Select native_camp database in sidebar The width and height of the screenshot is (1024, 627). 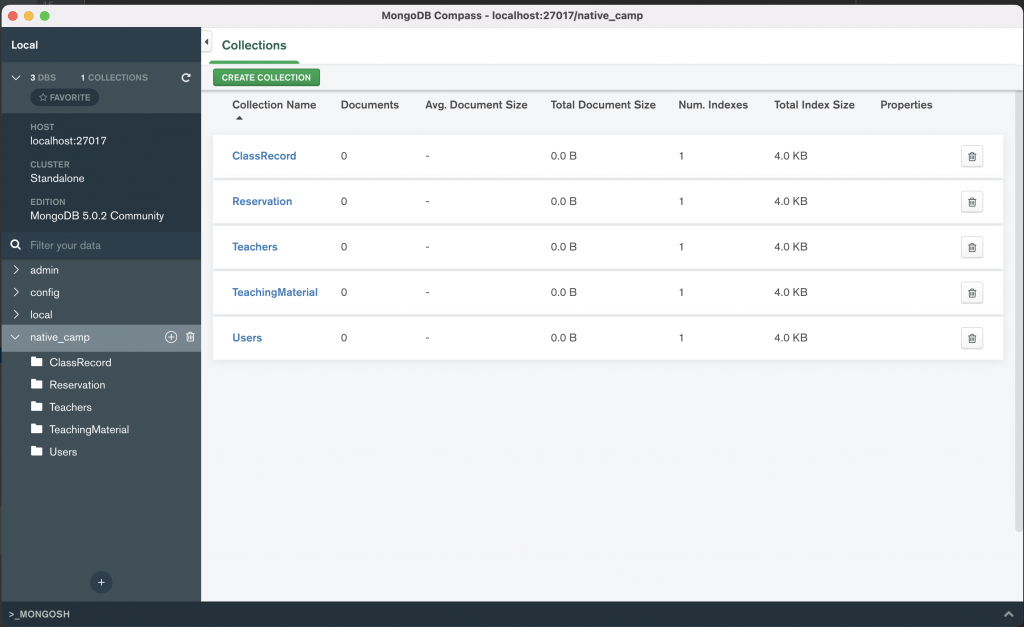[x=59, y=337]
